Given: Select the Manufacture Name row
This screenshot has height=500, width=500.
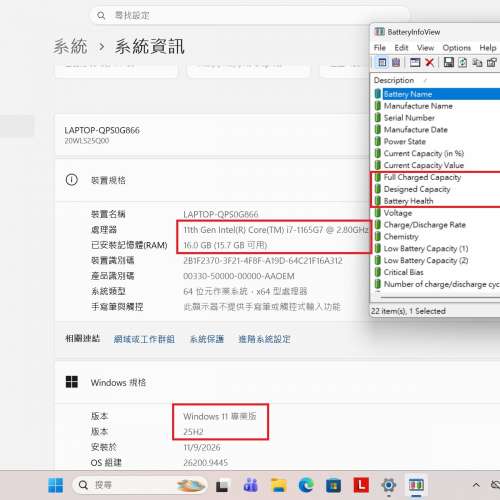Looking at the screenshot, I should (x=437, y=106).
